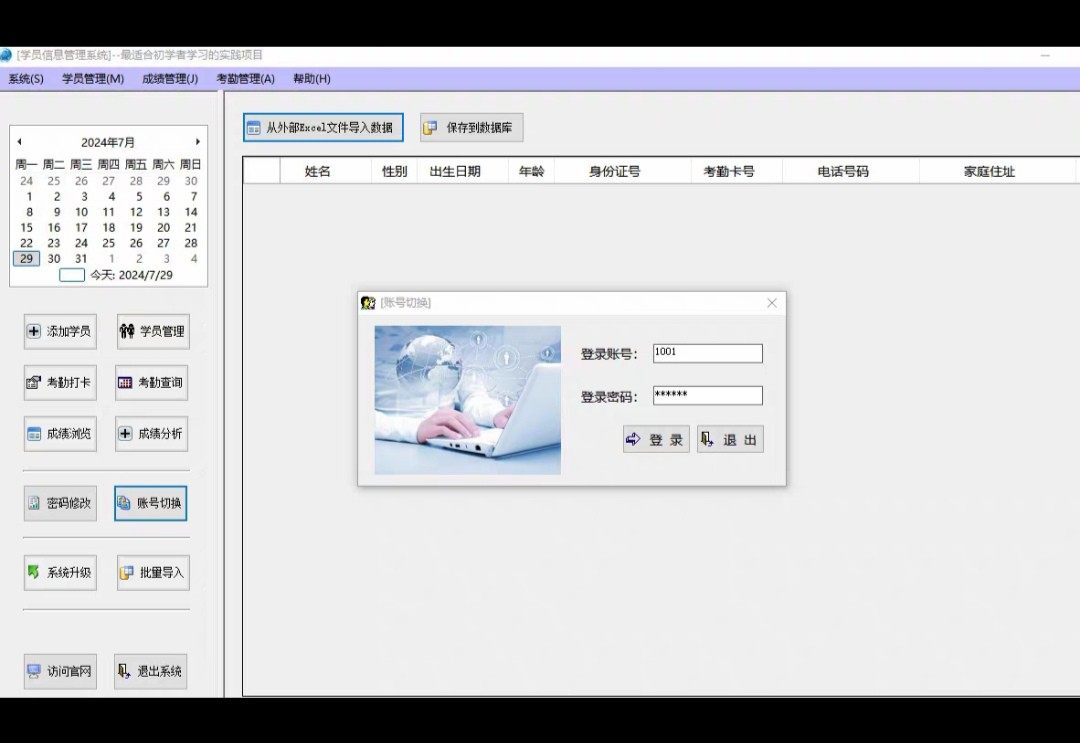This screenshot has width=1080, height=743.
Task: Open 考勤查询 attendance query
Action: (x=151, y=382)
